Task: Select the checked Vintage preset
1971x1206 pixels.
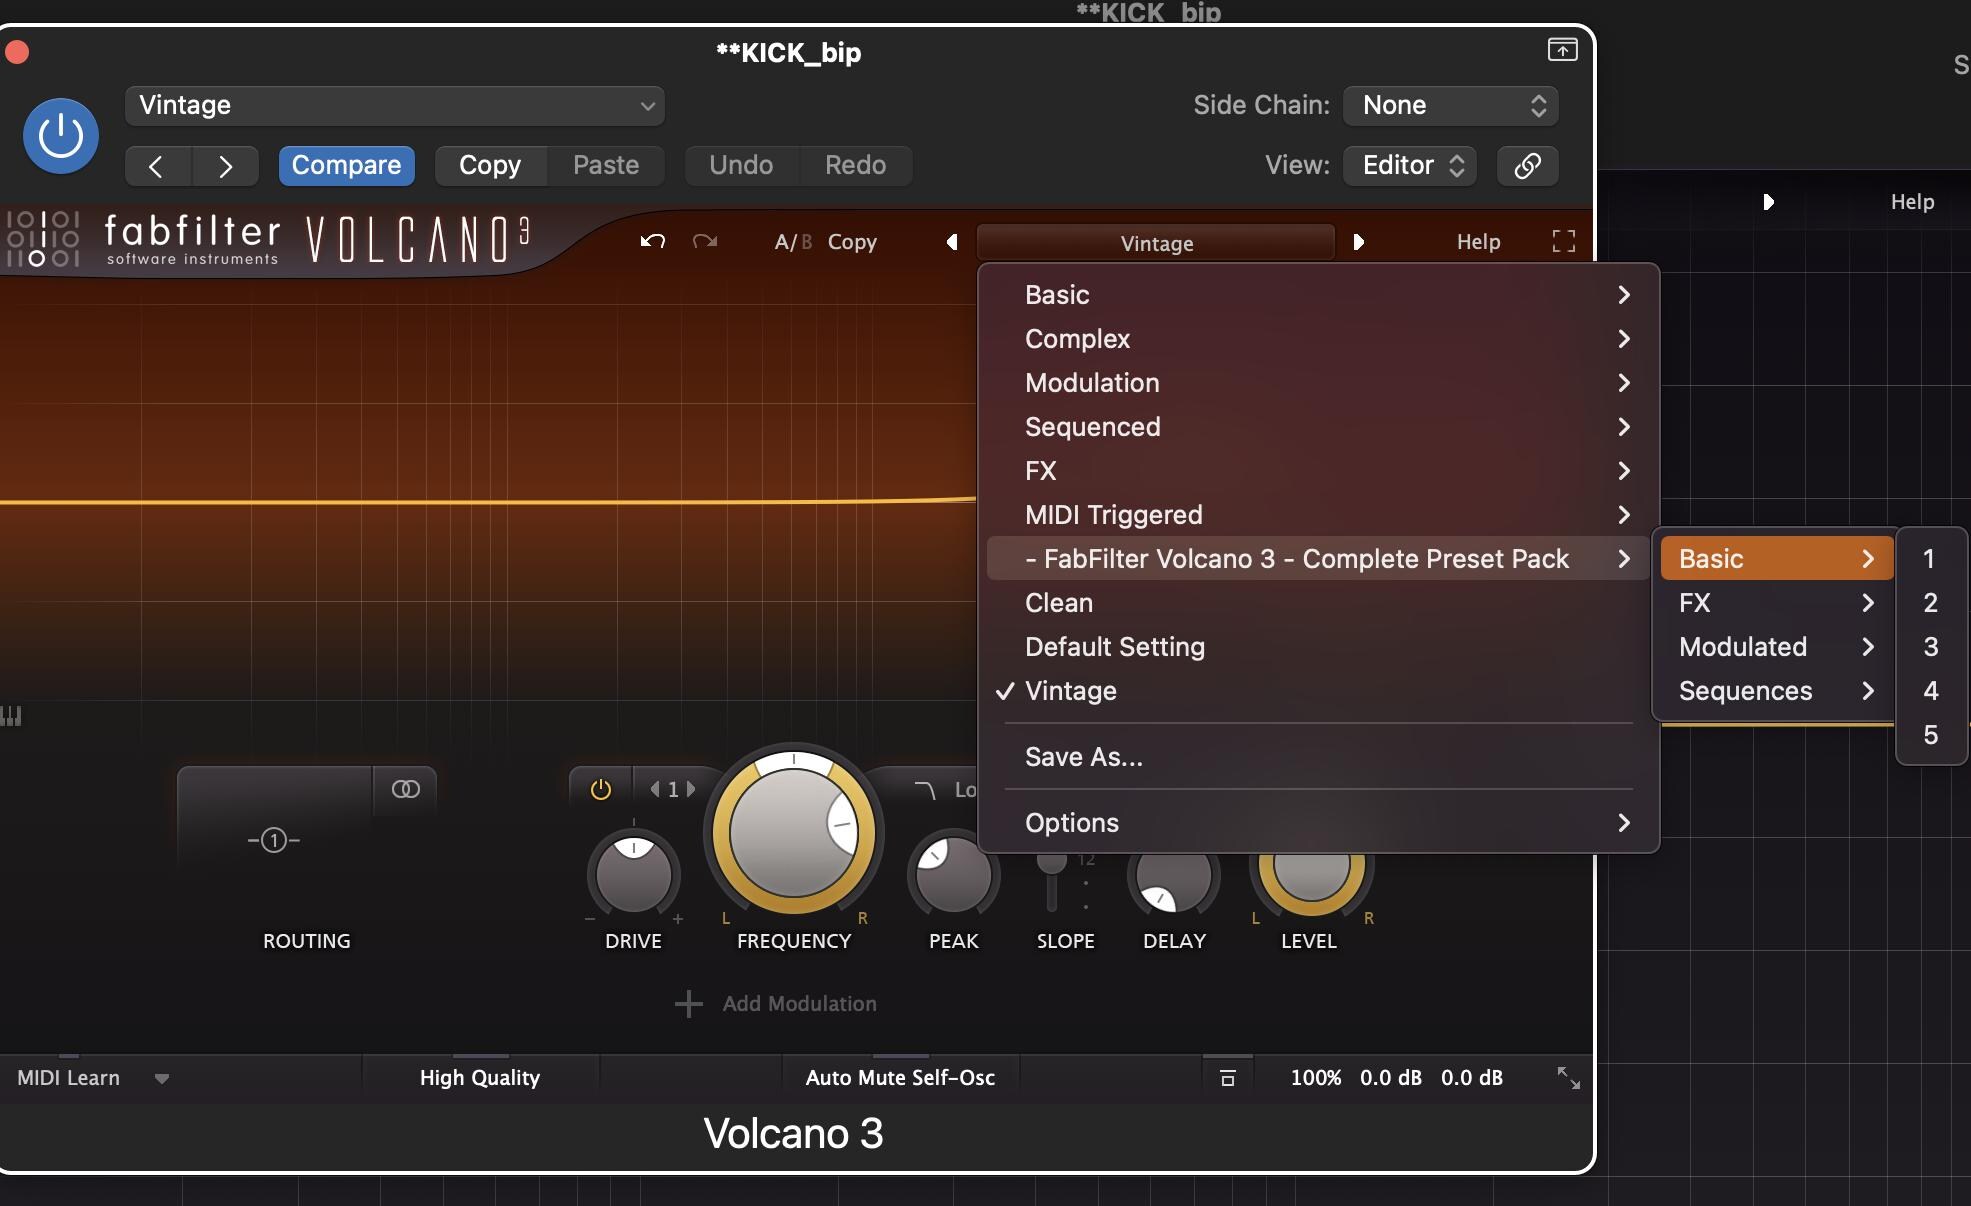Action: [x=1318, y=691]
